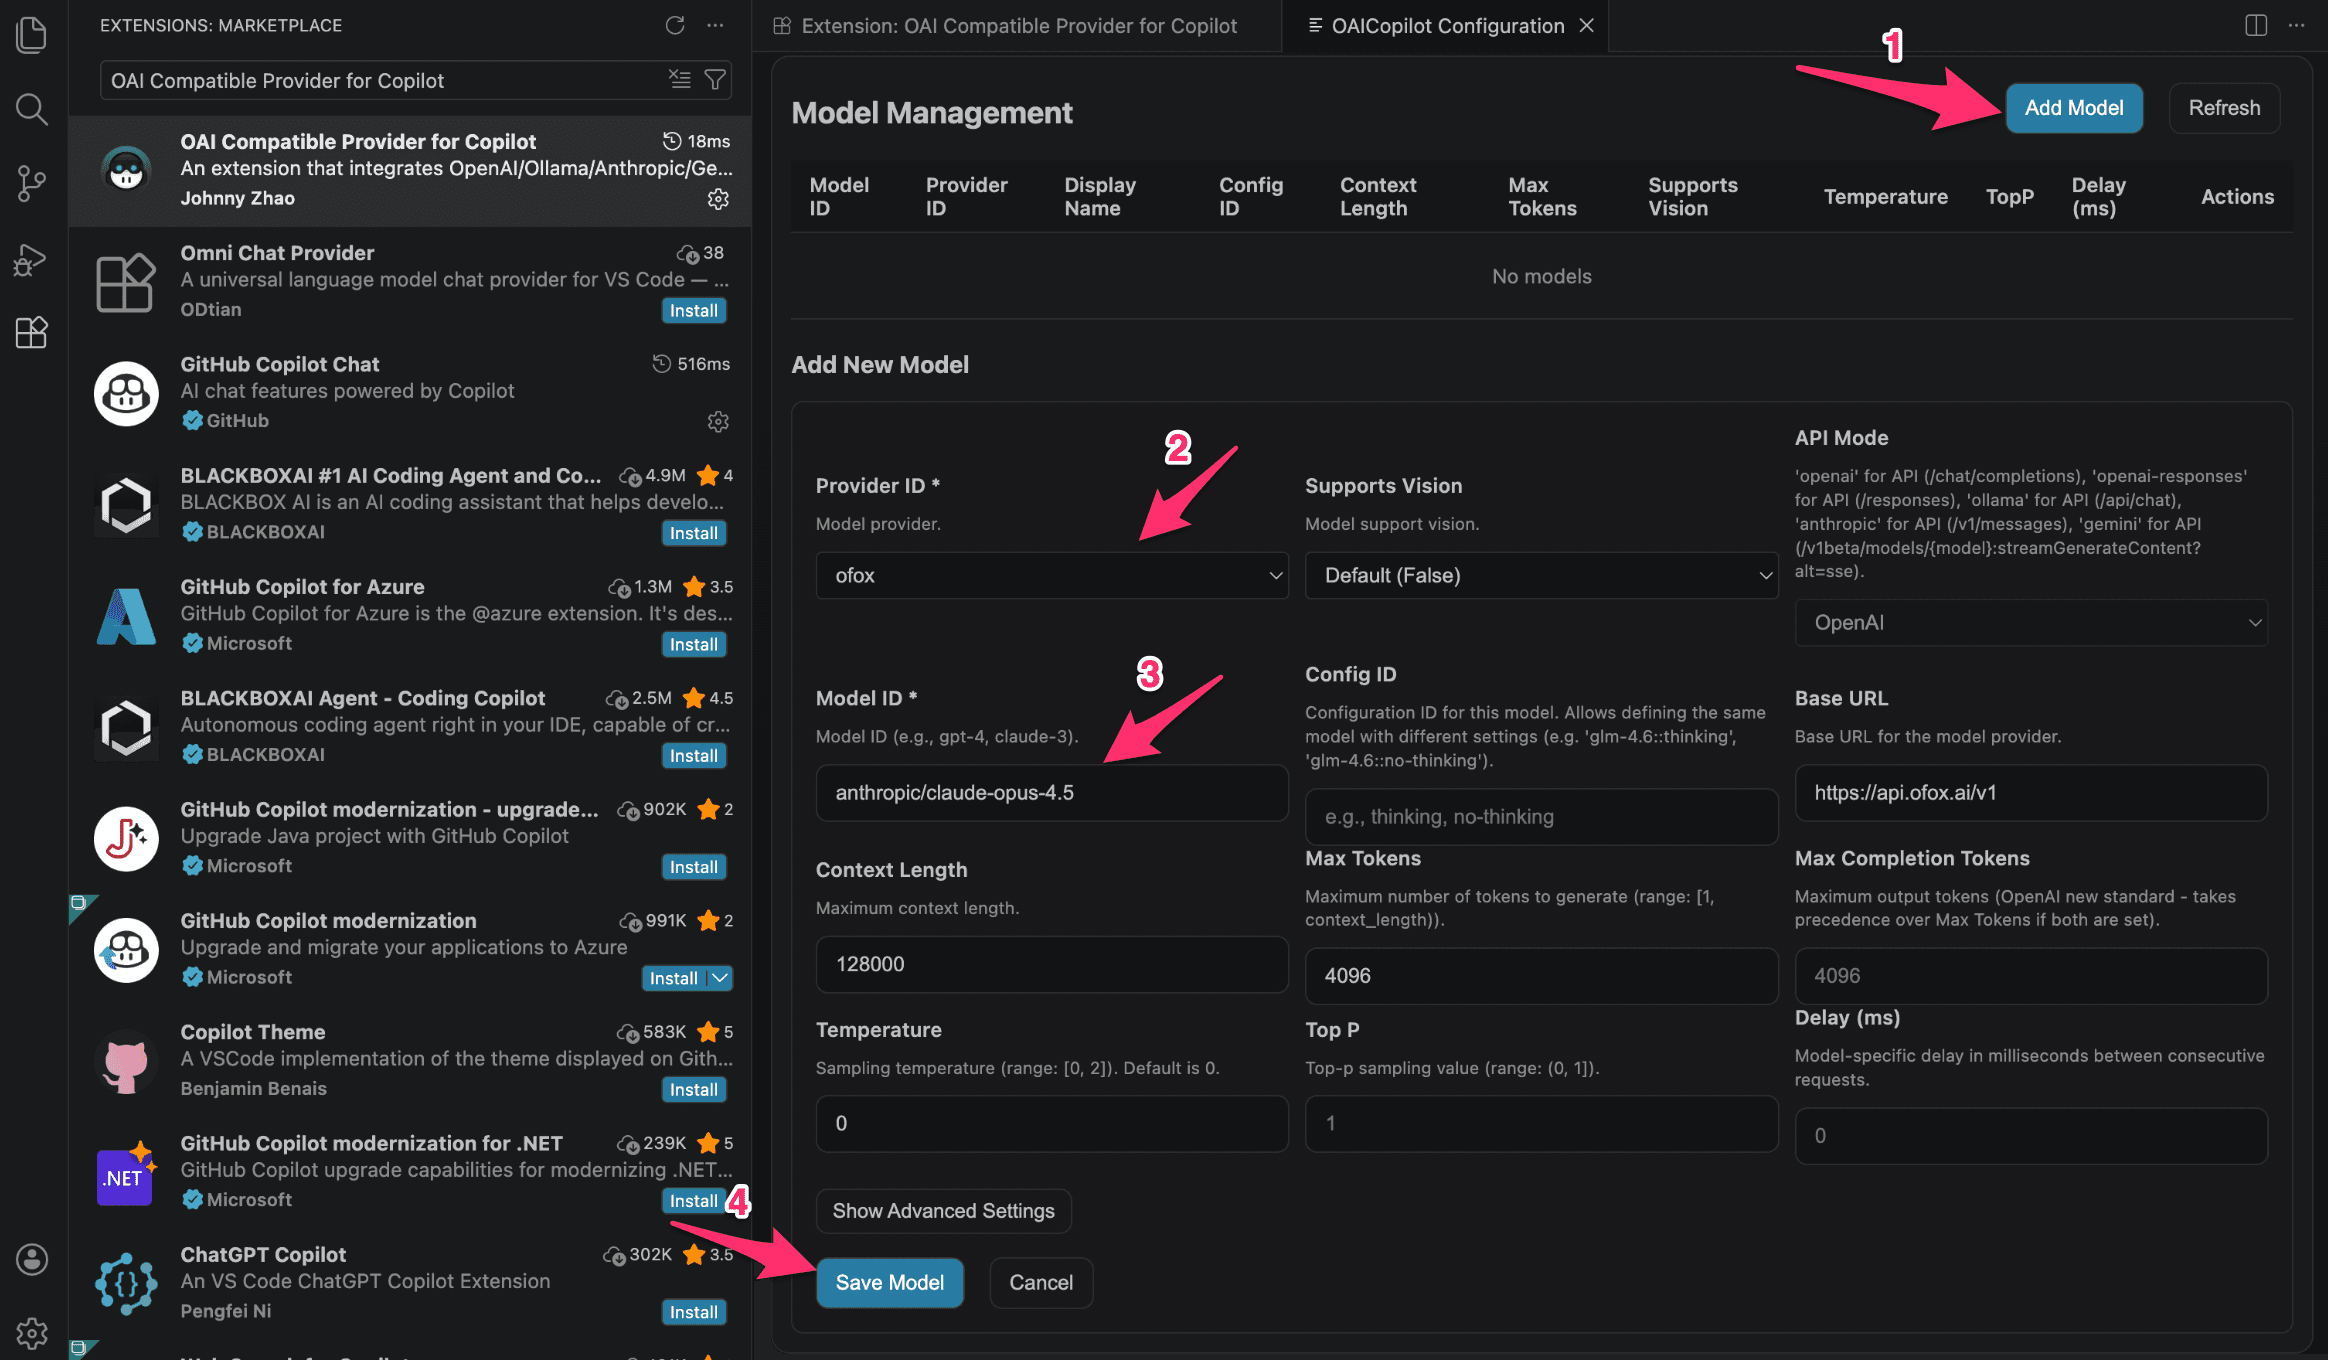Click the Accounts icon in activity bar
Screen dimensions: 2328x1360
click(32, 1259)
